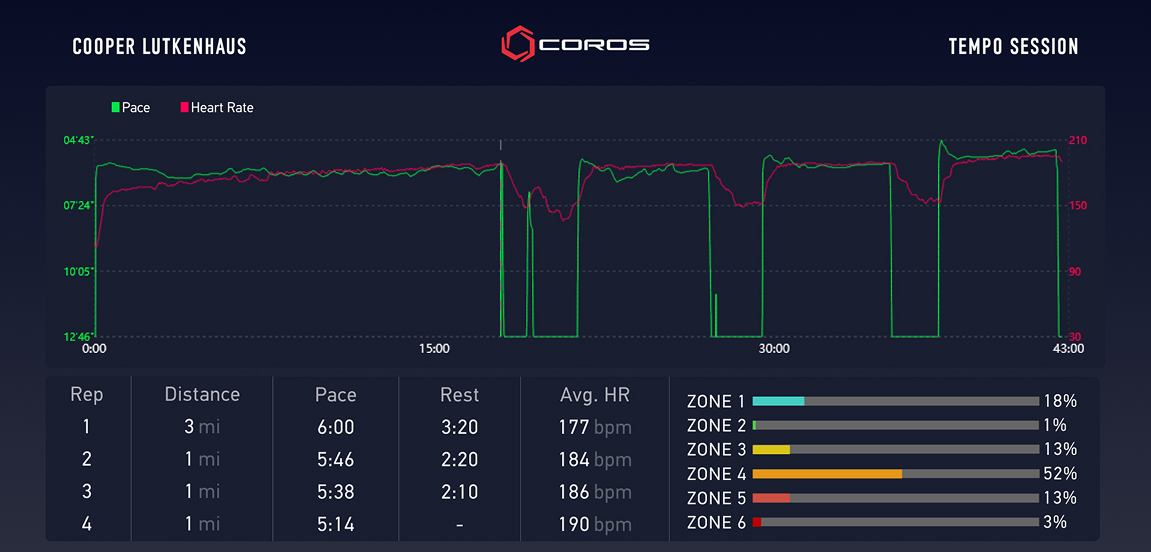This screenshot has height=552, width=1151.
Task: Click the Distance column header
Action: pos(202,395)
